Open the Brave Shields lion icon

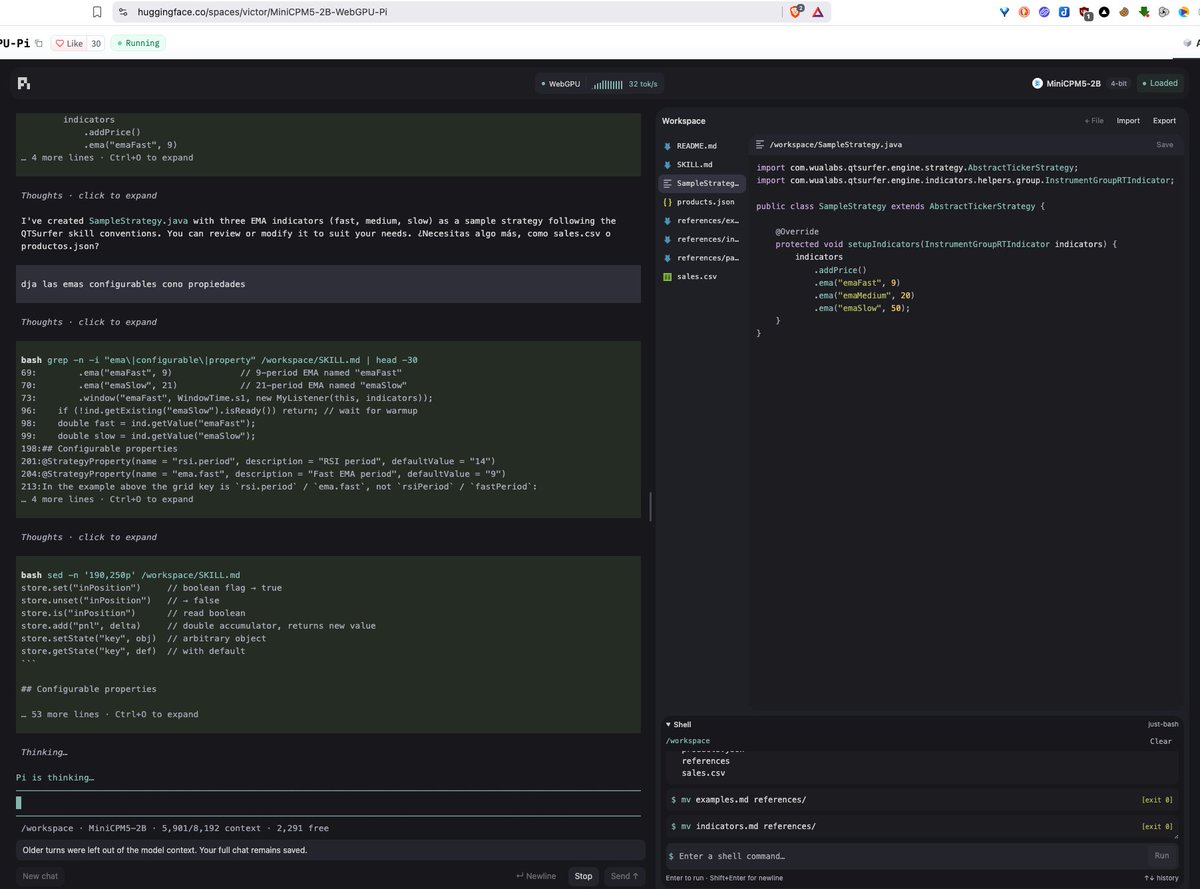[x=797, y=12]
